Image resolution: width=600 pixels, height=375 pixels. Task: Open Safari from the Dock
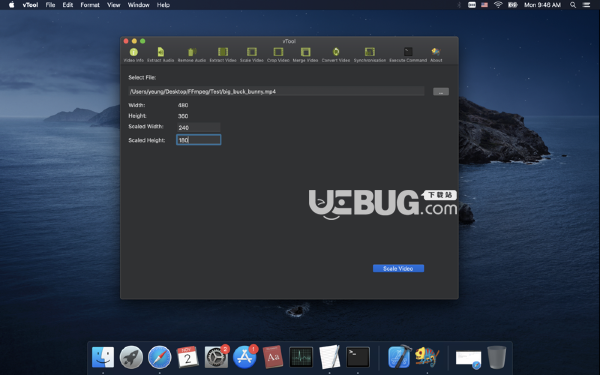click(x=160, y=357)
